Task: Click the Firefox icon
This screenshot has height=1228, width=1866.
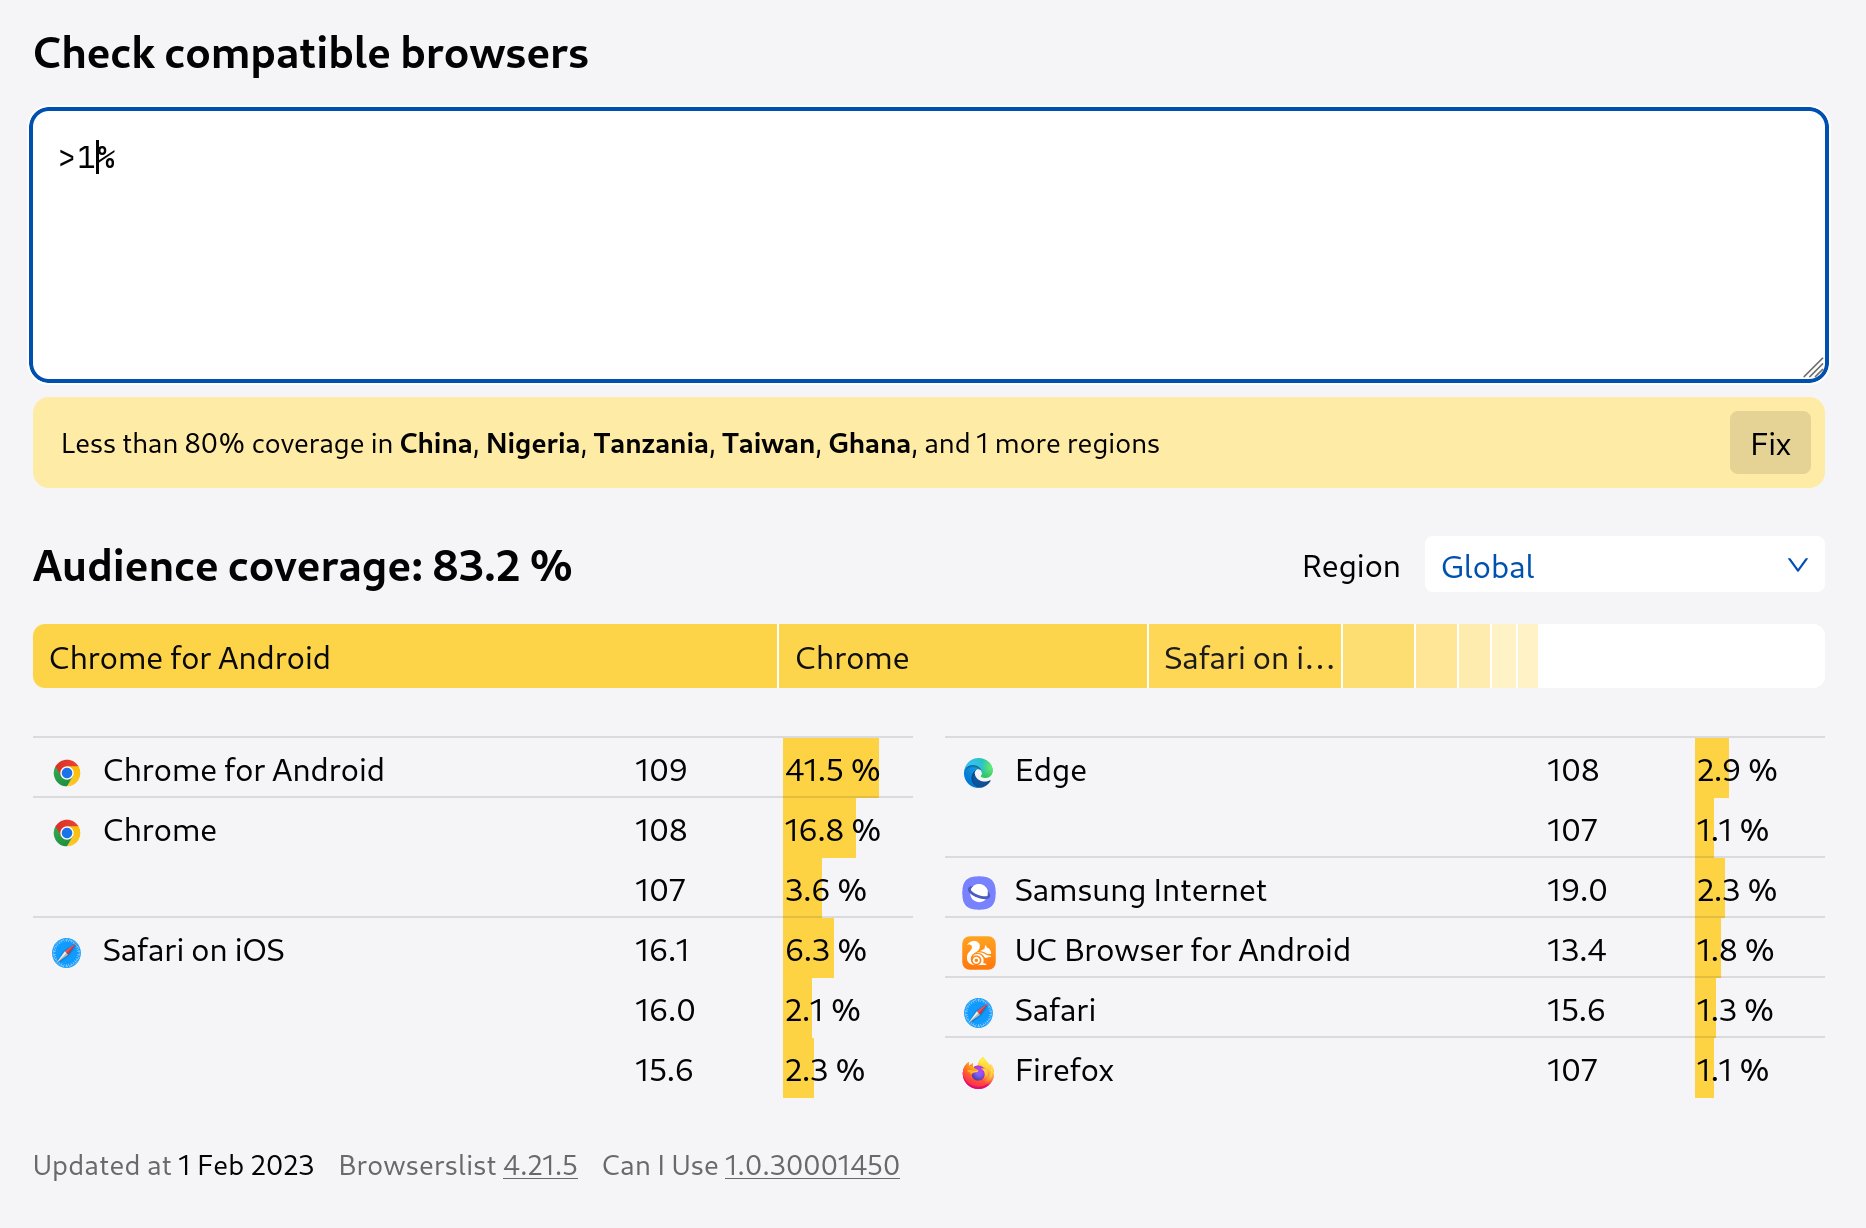Action: (x=978, y=1072)
